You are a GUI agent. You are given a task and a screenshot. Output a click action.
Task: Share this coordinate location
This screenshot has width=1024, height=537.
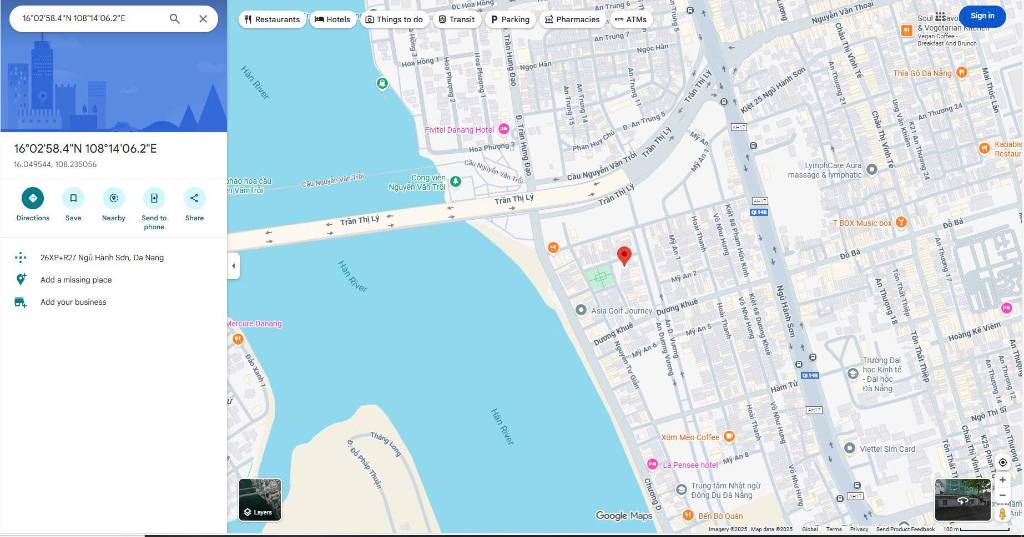click(x=194, y=198)
